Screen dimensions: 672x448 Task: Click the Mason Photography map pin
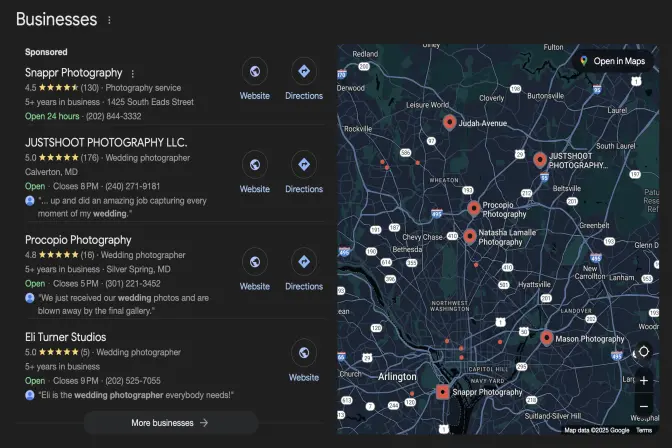point(546,338)
